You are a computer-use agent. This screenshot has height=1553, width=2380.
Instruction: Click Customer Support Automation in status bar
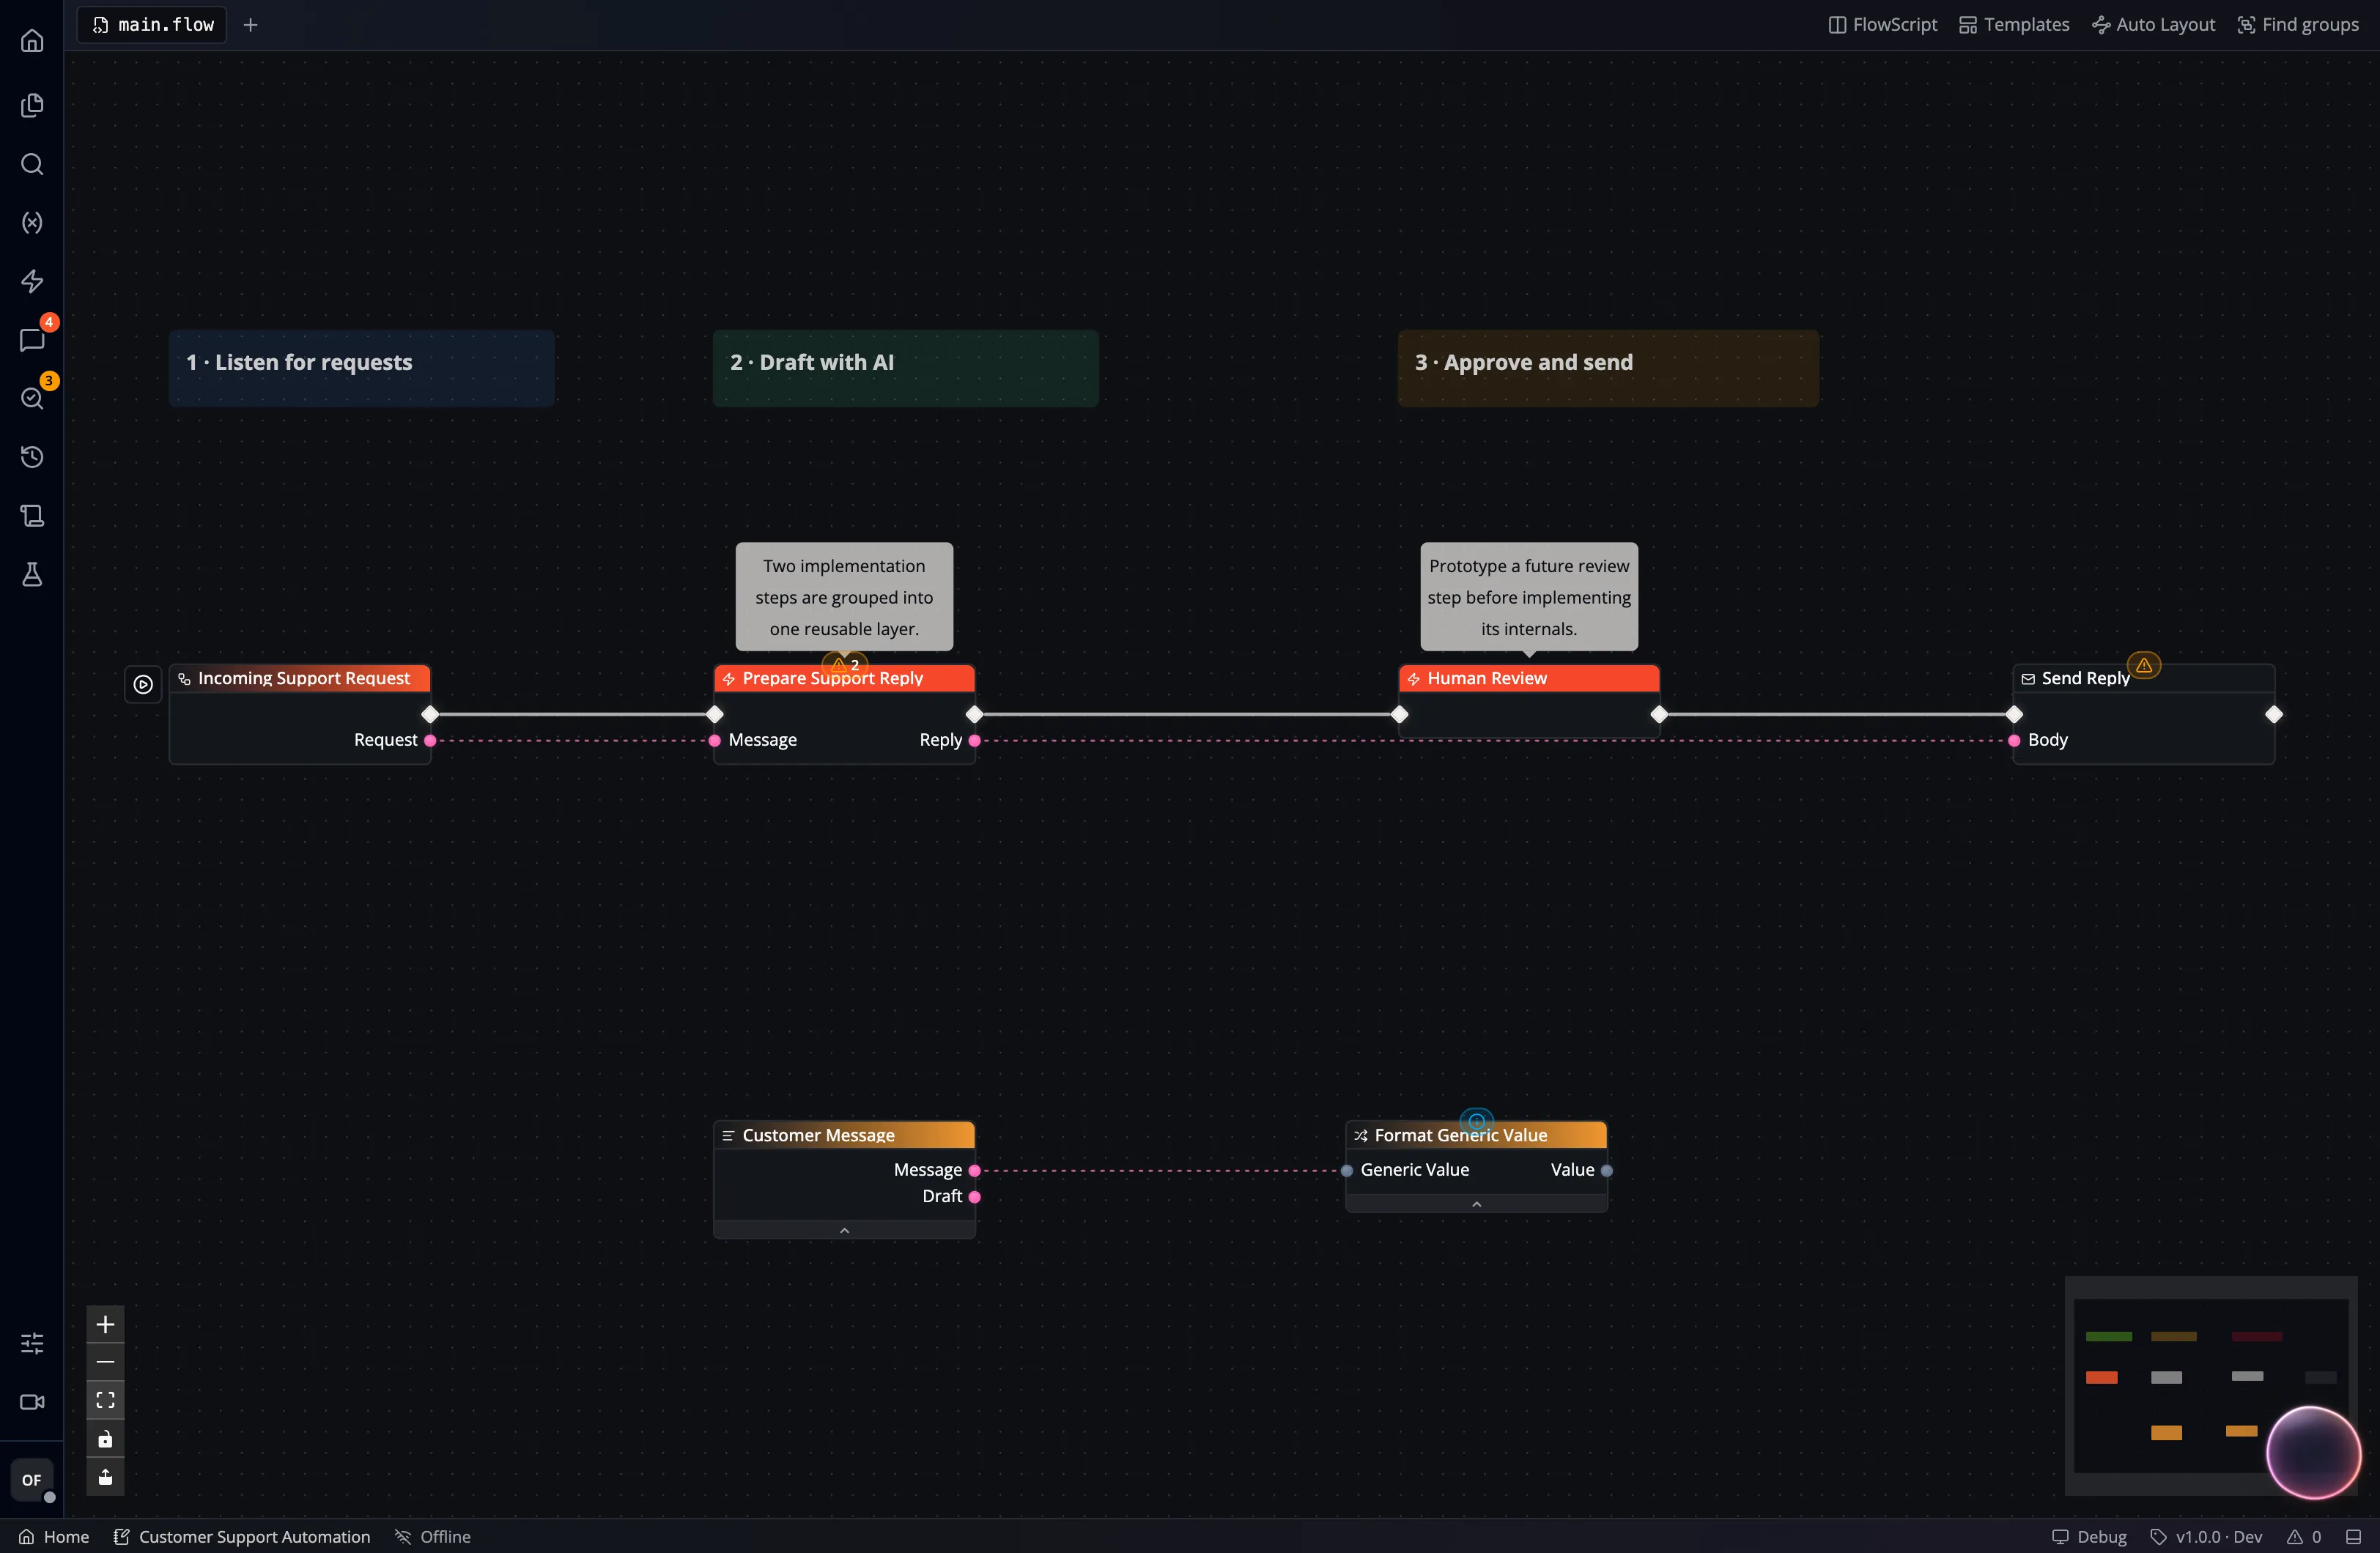242,1537
